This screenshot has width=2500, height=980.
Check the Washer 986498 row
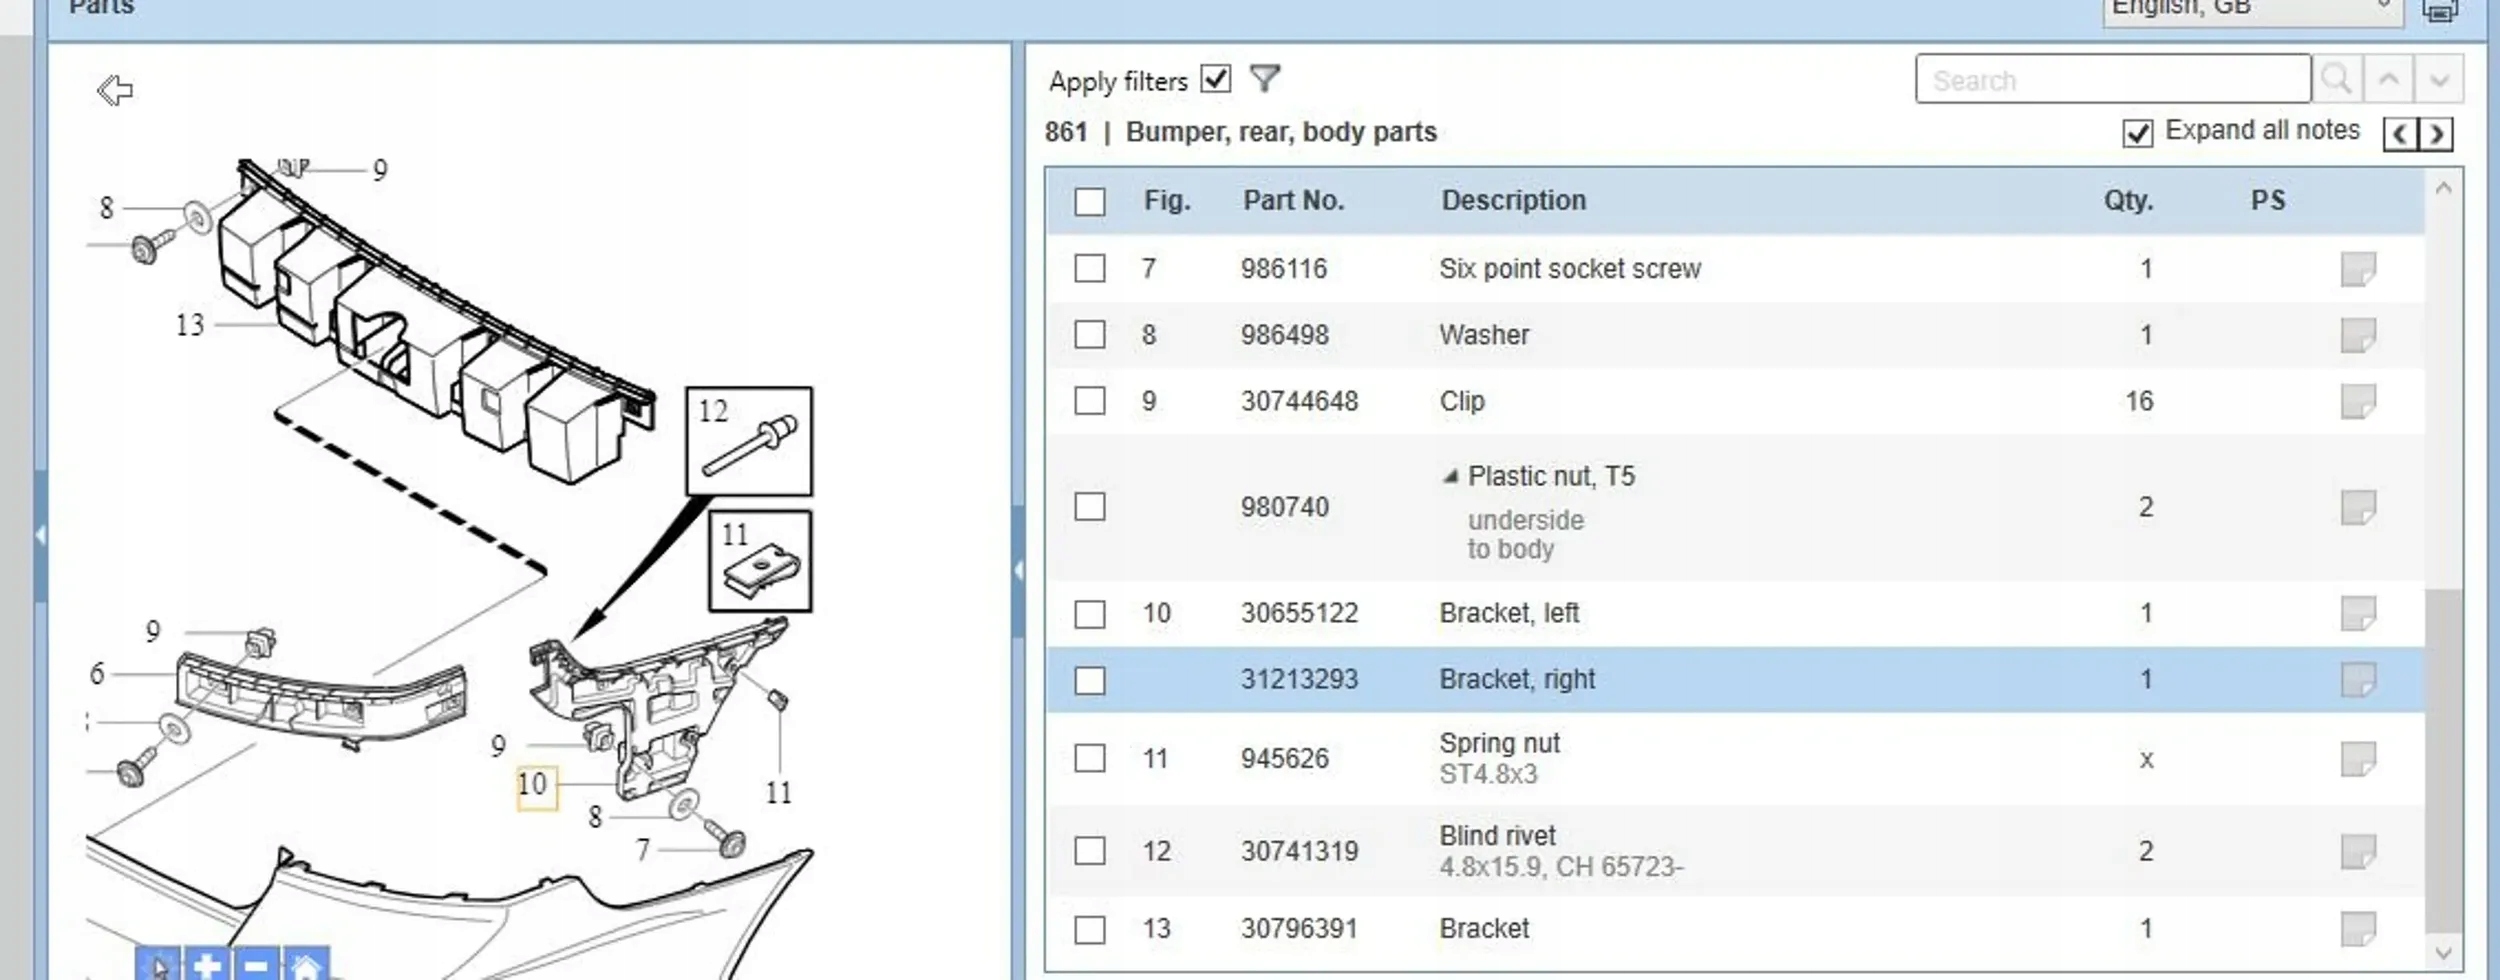click(x=1090, y=334)
